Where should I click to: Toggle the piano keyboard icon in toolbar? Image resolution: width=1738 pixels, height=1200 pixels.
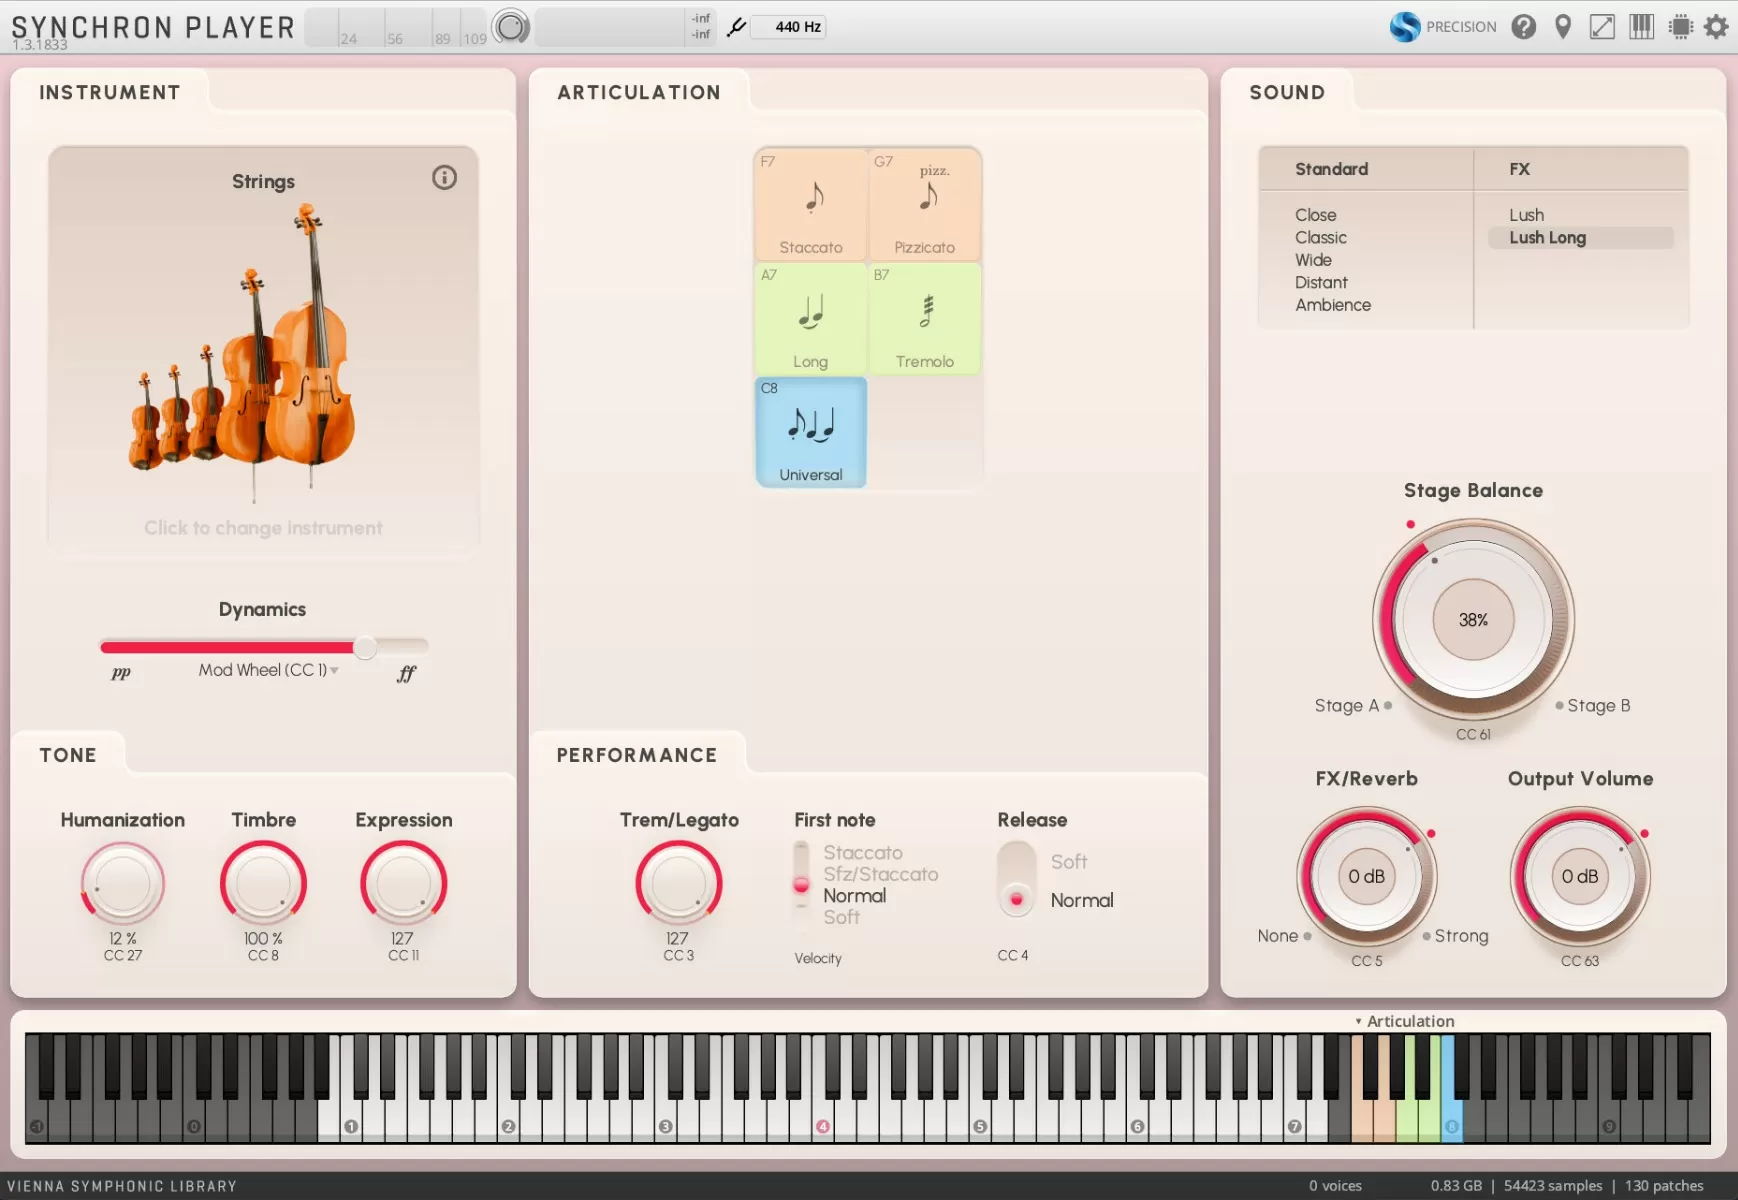[x=1641, y=27]
